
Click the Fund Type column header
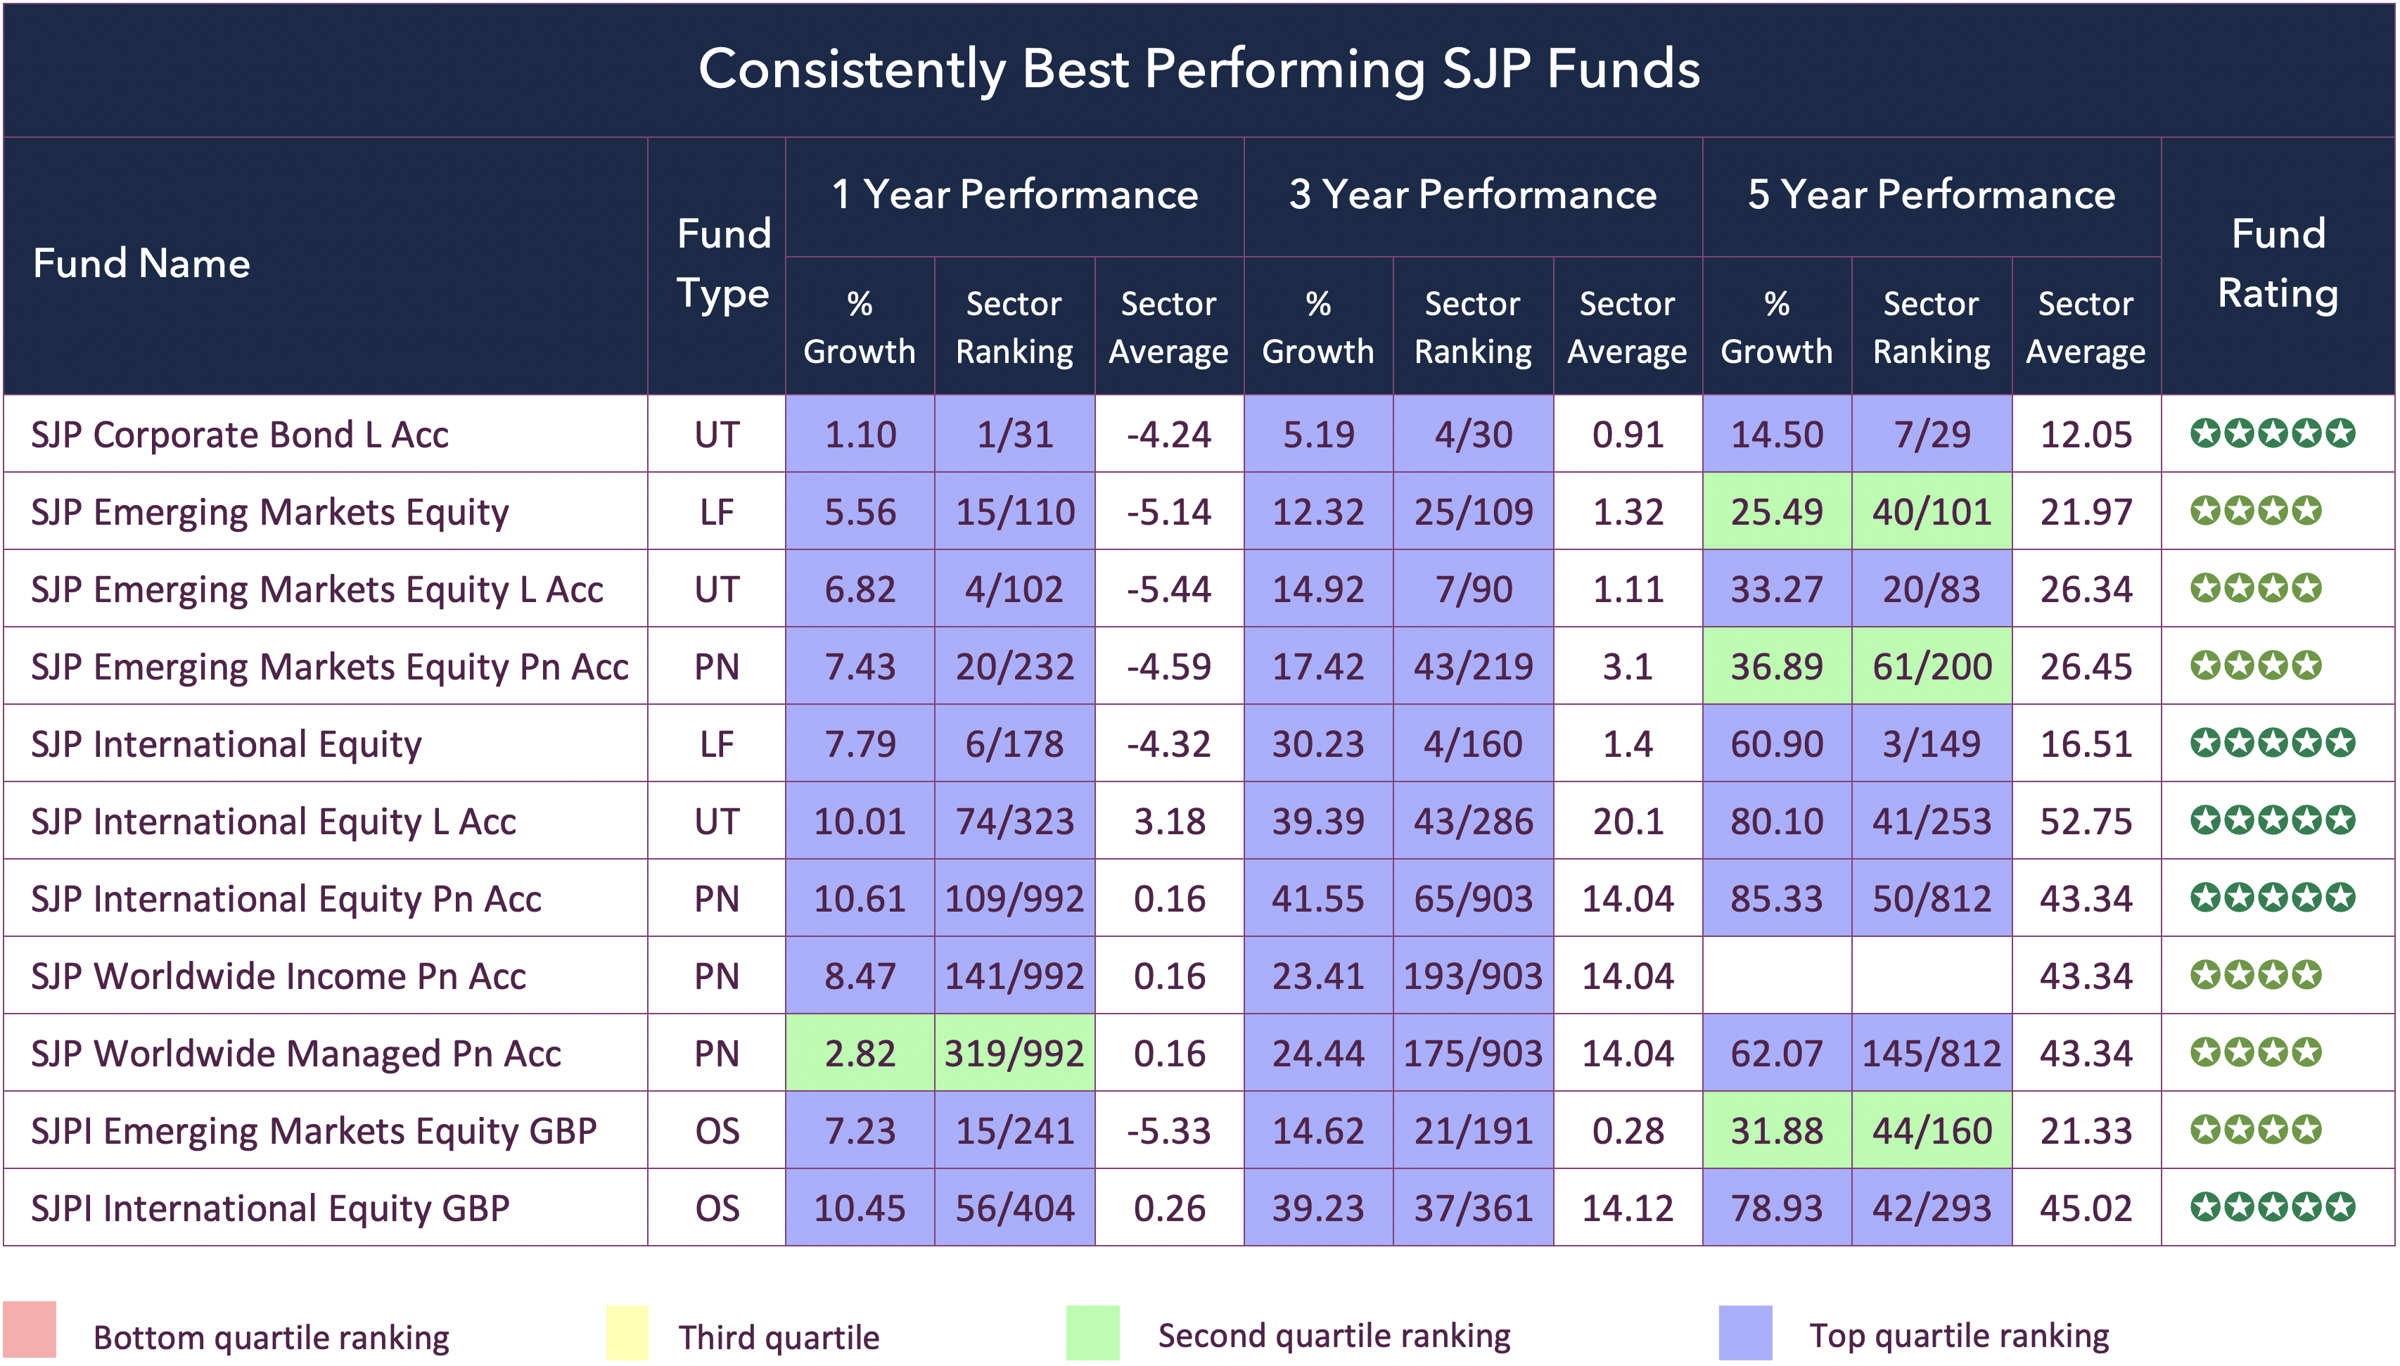pos(723,264)
